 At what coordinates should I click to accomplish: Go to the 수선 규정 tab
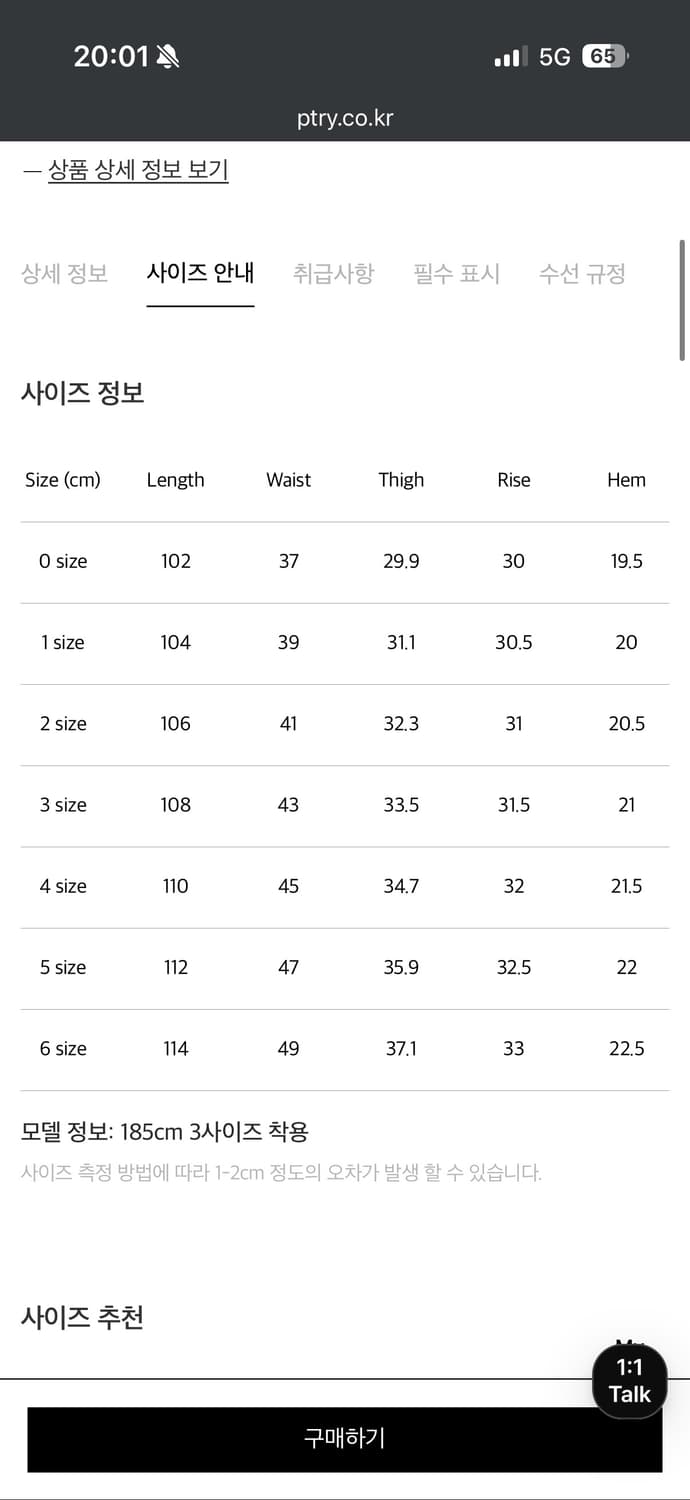[x=582, y=273]
